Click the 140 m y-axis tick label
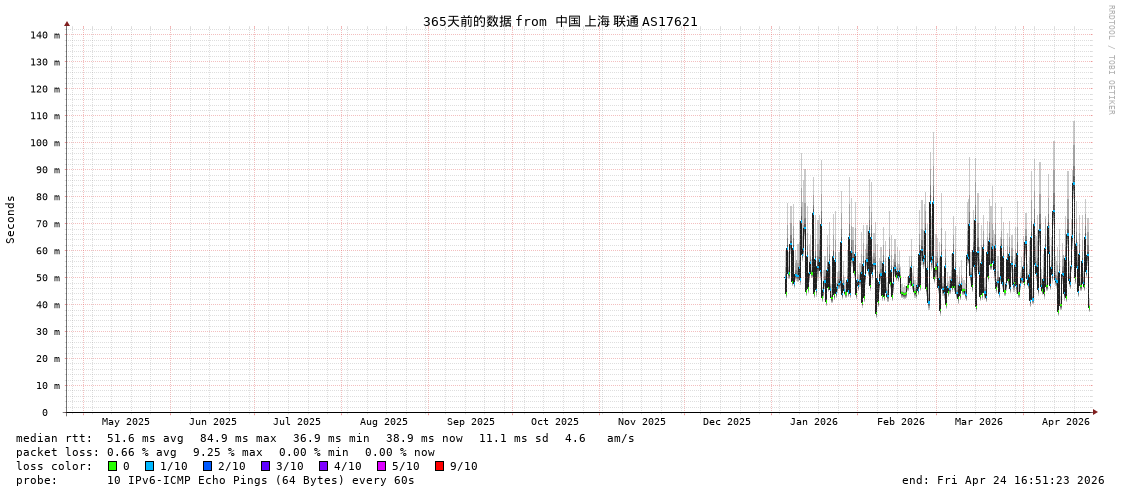 pos(45,35)
